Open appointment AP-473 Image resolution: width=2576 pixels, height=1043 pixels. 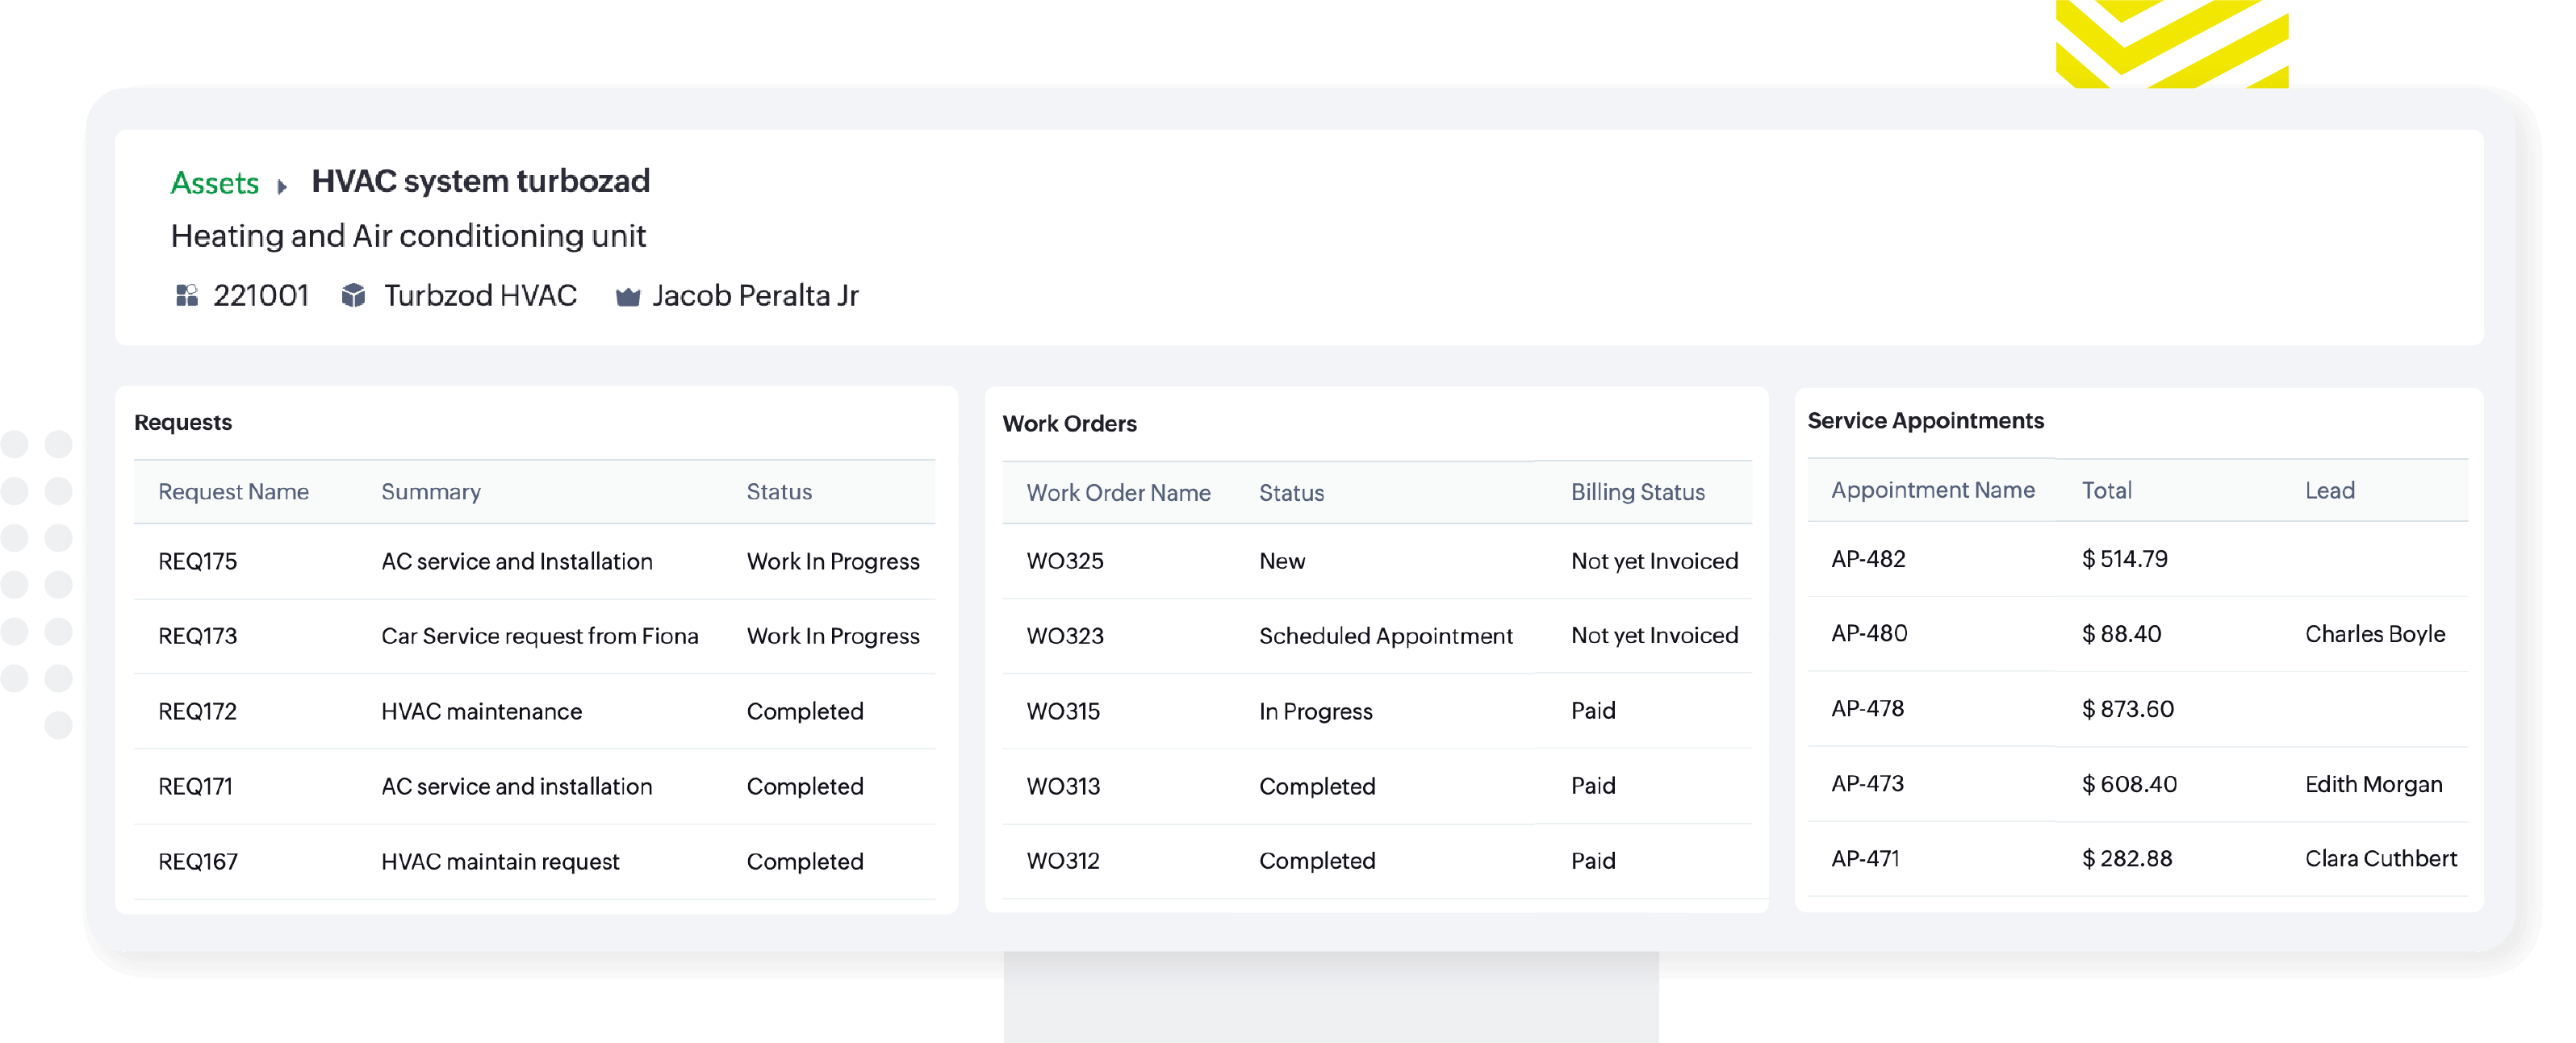1867,783
